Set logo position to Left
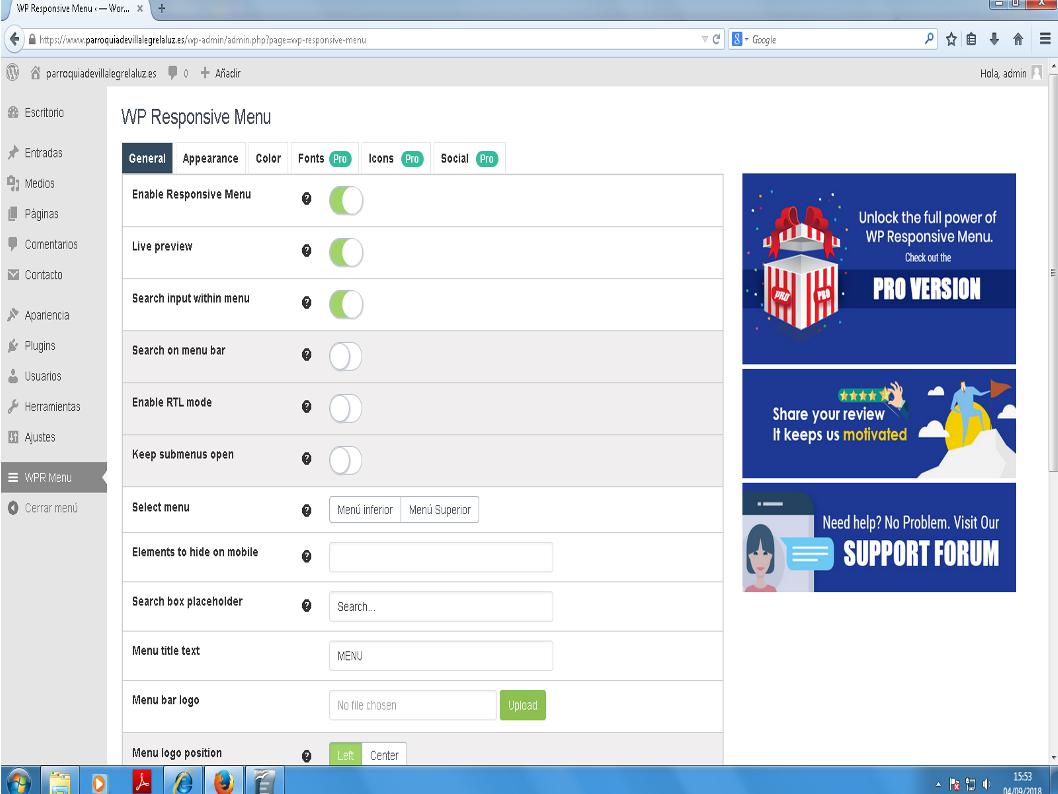1058x794 pixels. tap(345, 755)
